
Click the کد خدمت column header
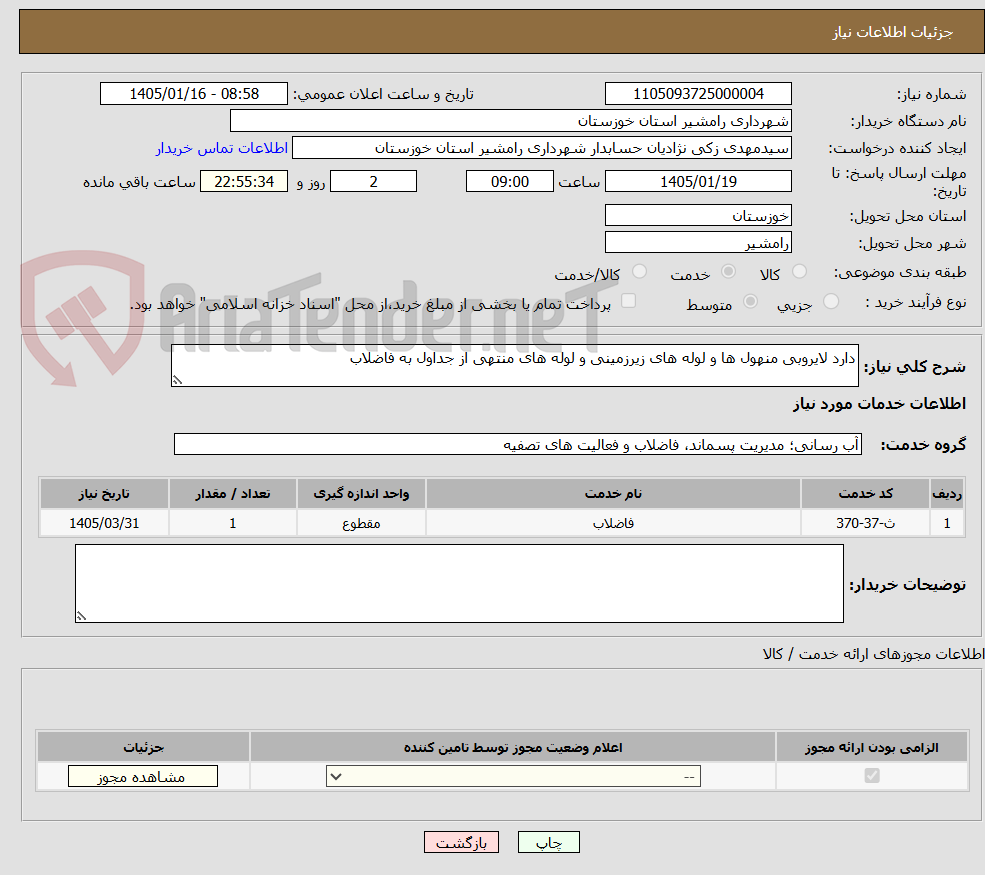click(x=865, y=494)
